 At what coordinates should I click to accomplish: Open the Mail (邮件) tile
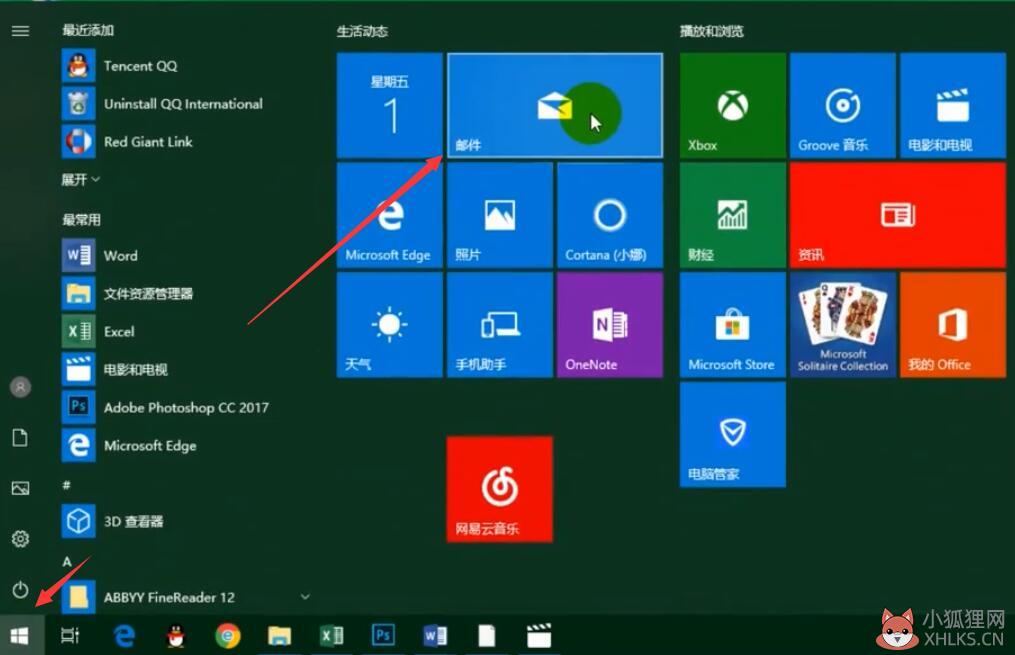coord(555,105)
